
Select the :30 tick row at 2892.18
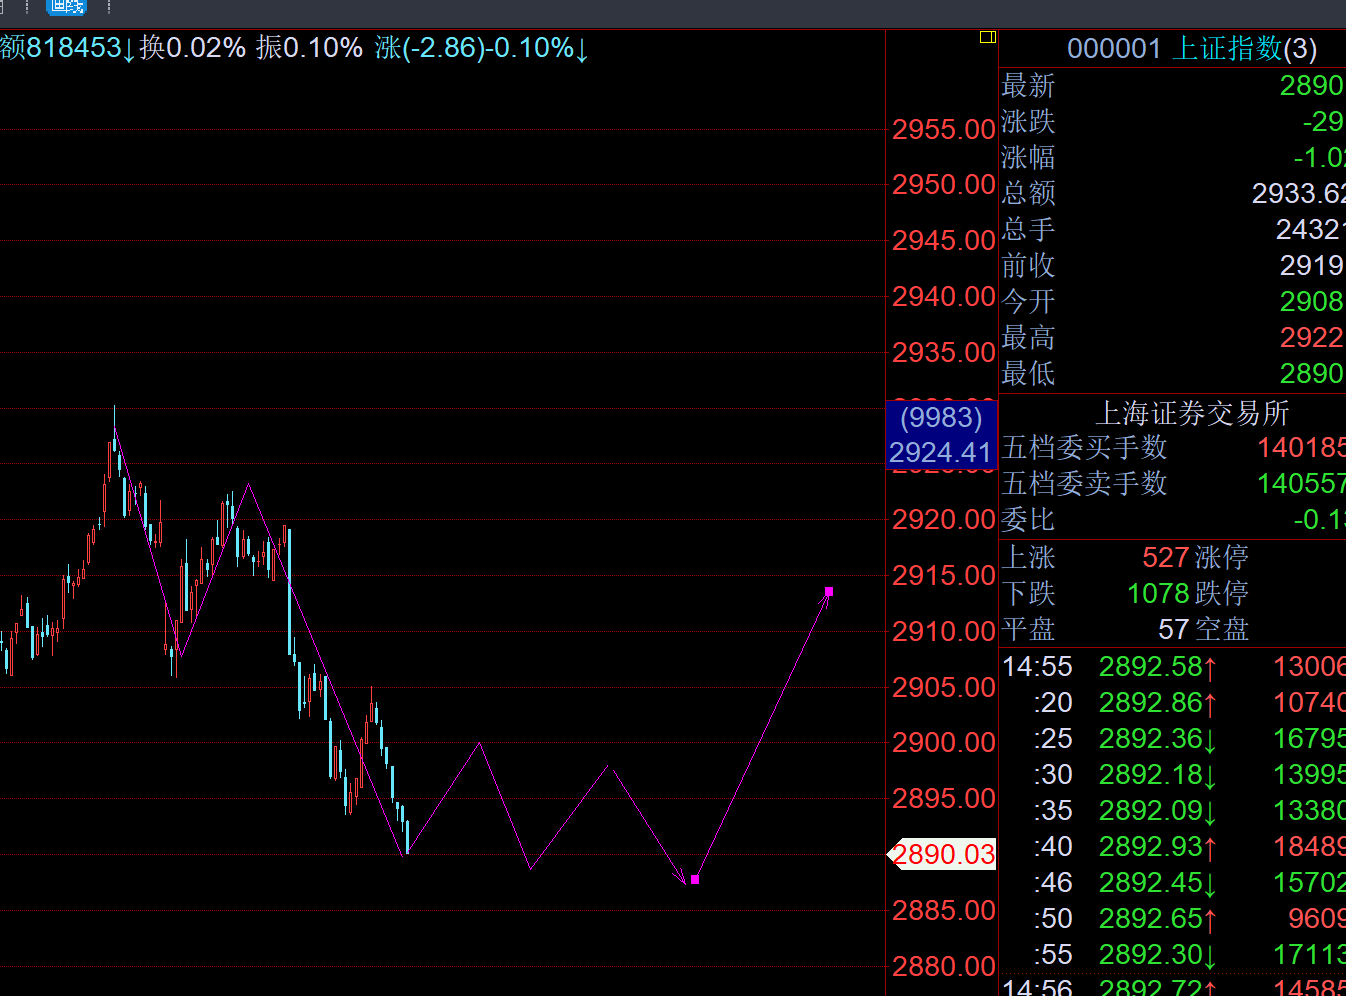pyautogui.click(x=1173, y=774)
